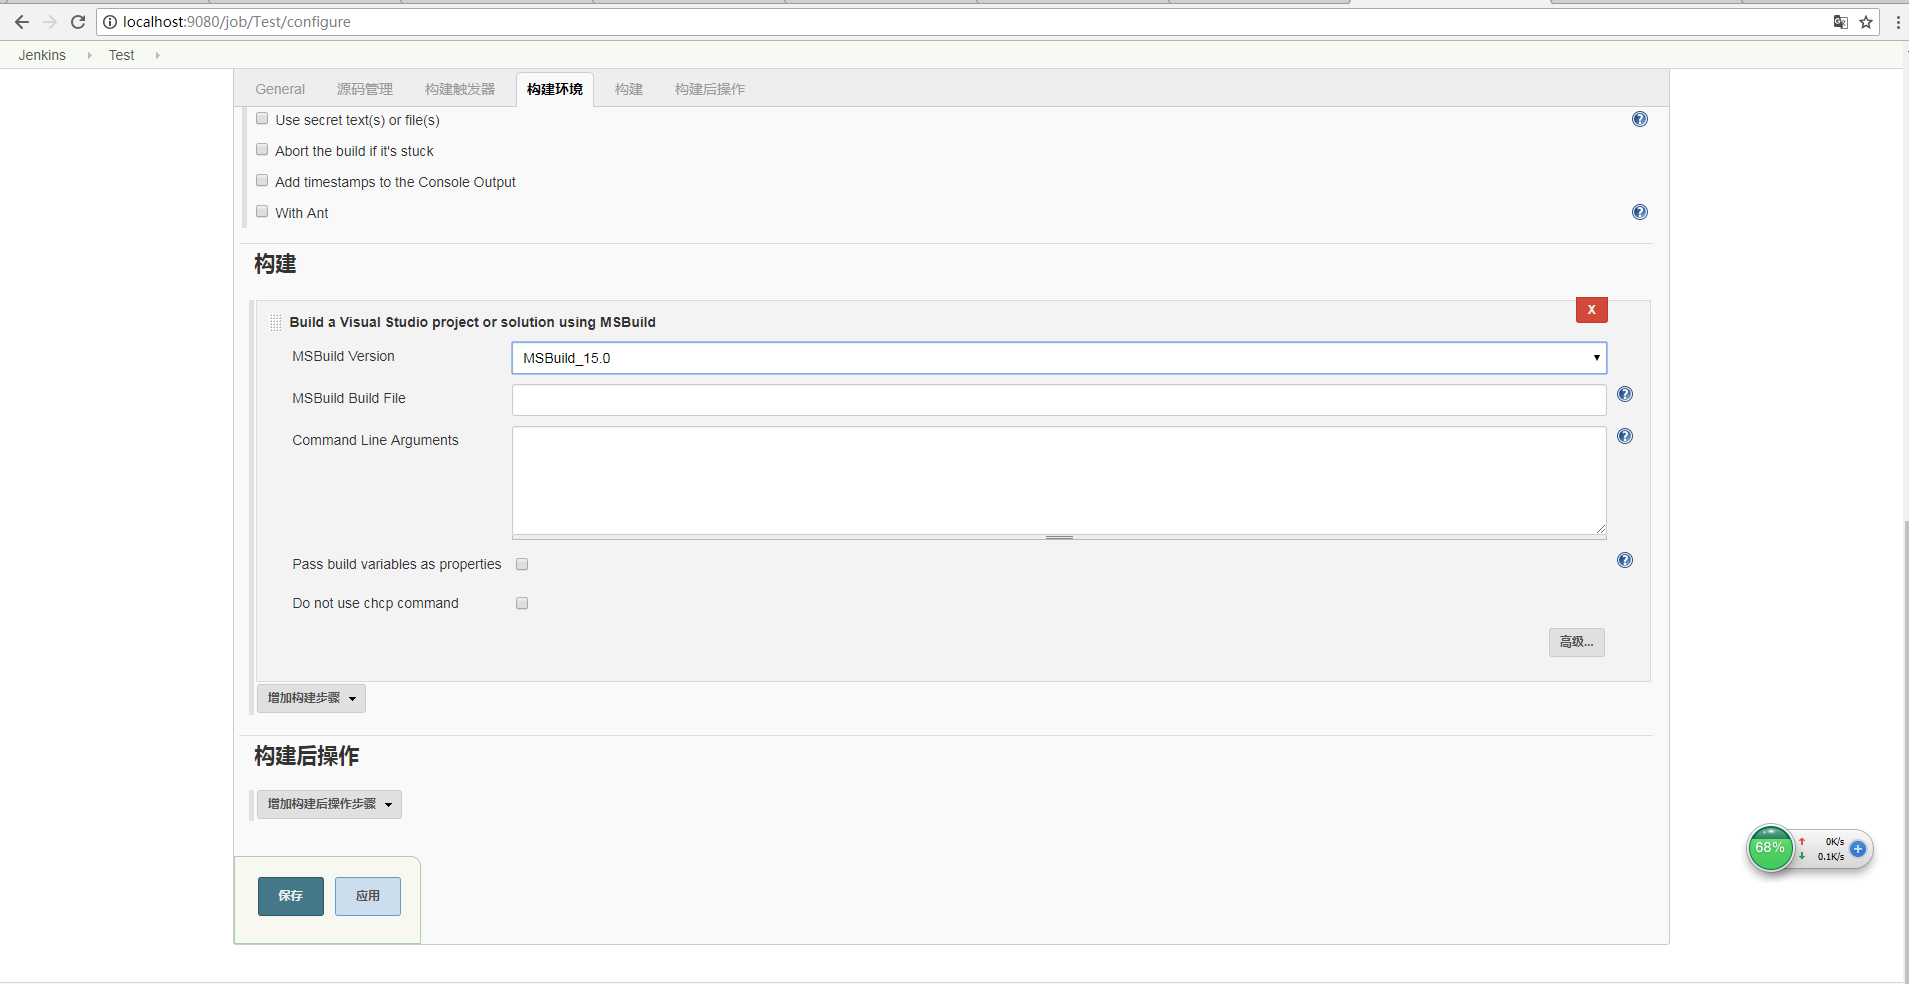Click the Command Line Arguments text area

coord(1059,481)
